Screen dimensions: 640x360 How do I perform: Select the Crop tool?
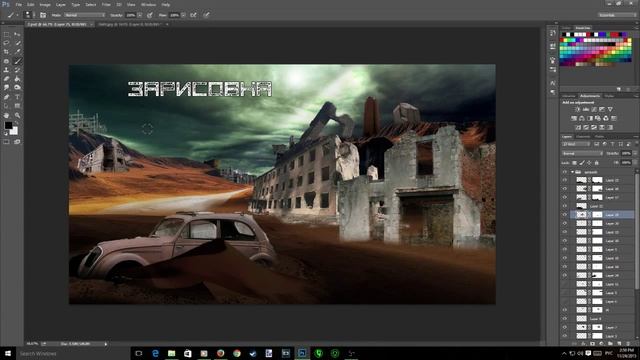(7, 52)
